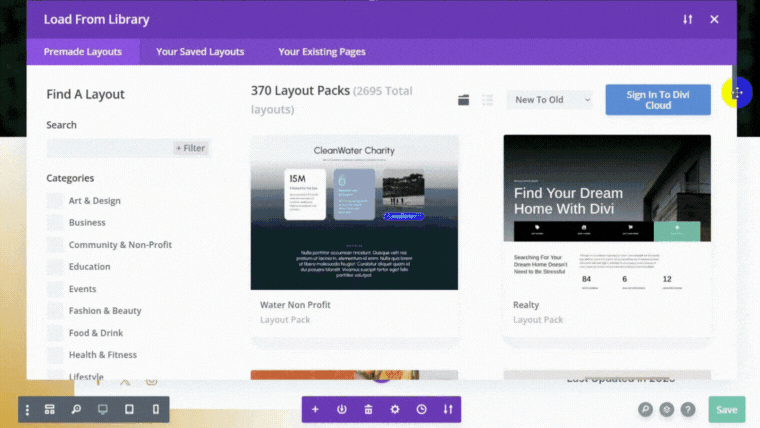The width and height of the screenshot is (760, 428).
Task: Check the Health & Fitness category
Action: coord(55,355)
